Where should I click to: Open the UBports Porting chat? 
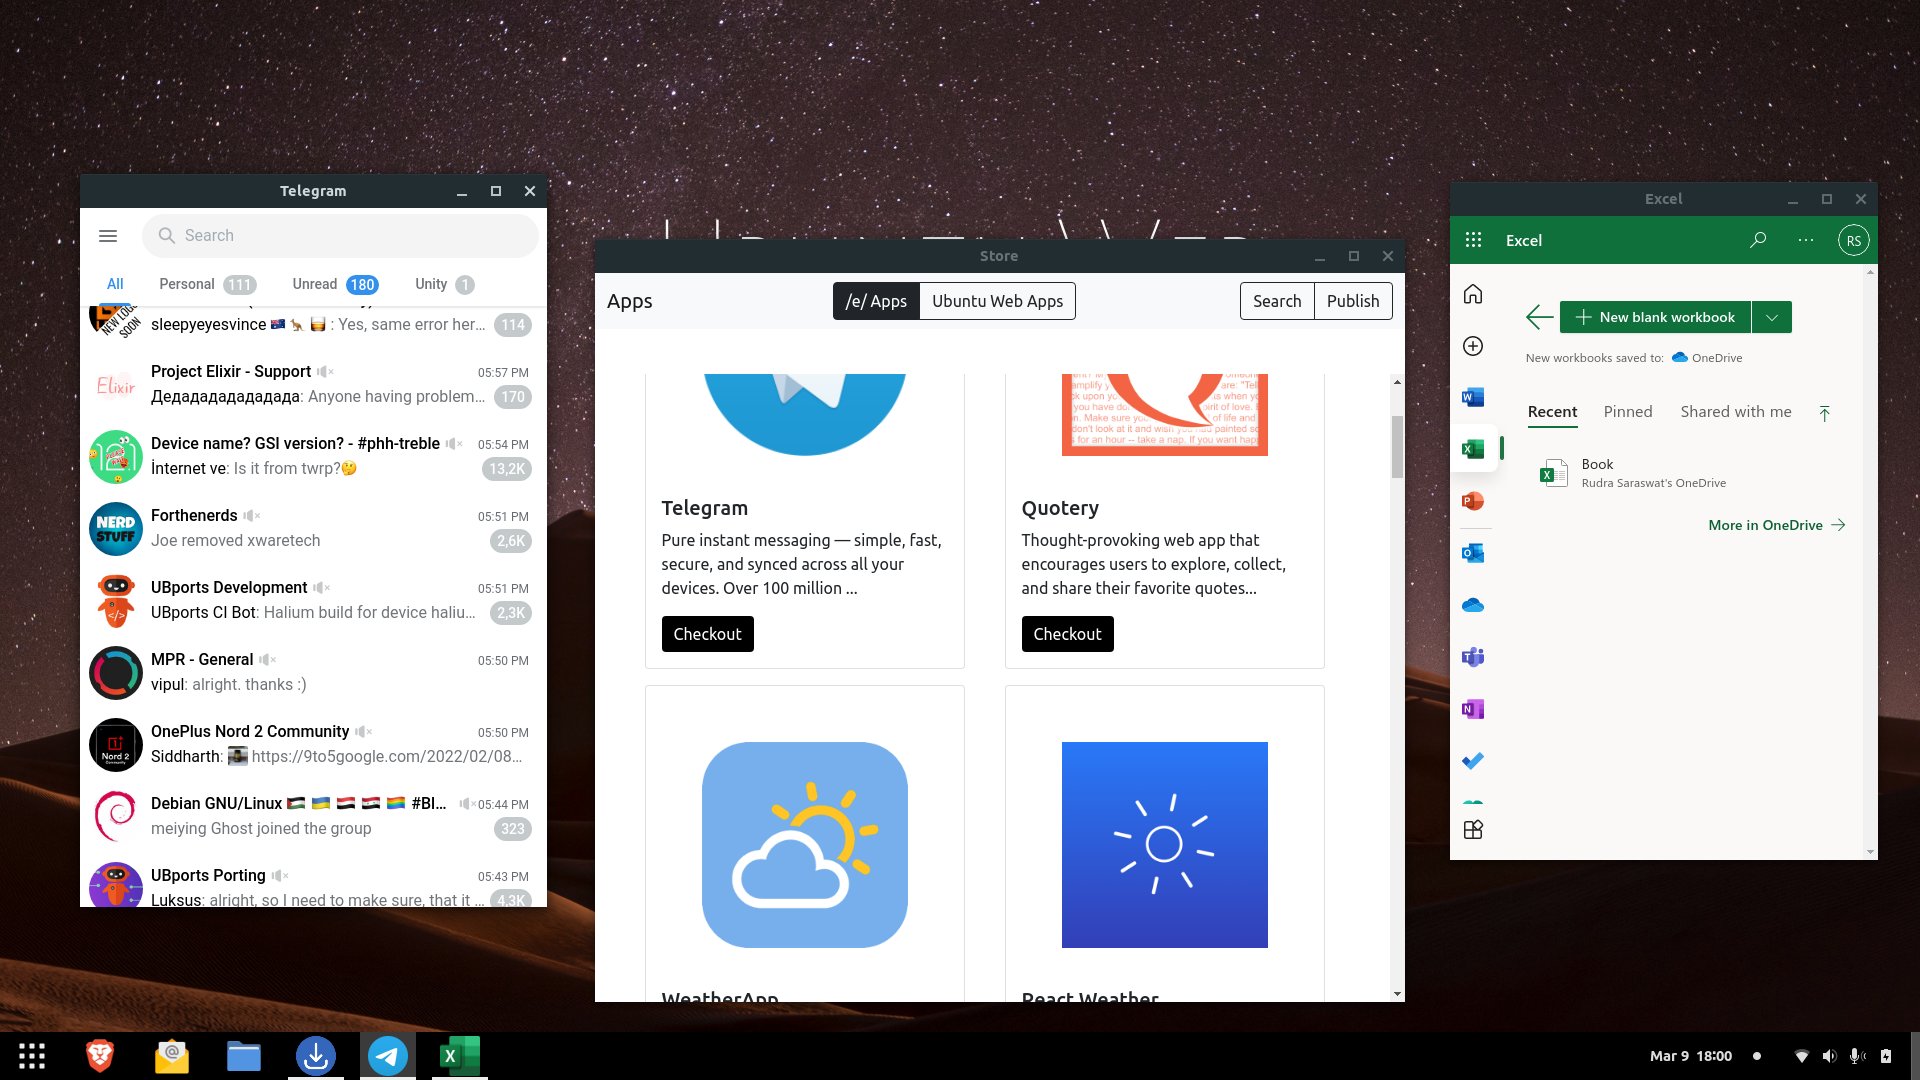313,883
